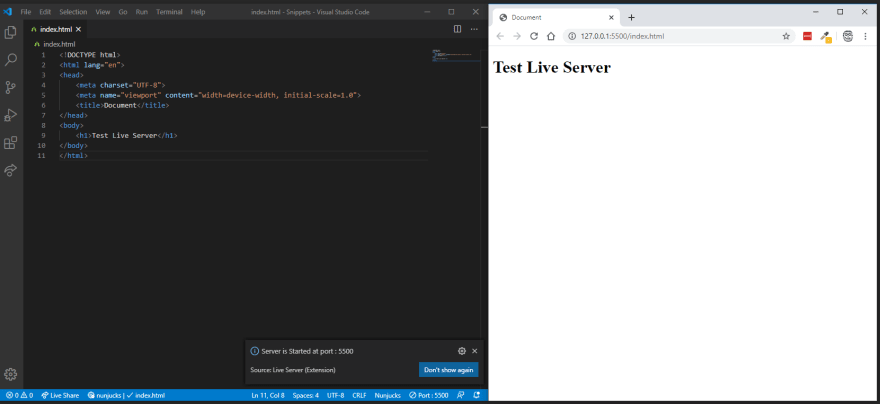Bookmark this page with star icon
880x404 pixels.
point(786,36)
